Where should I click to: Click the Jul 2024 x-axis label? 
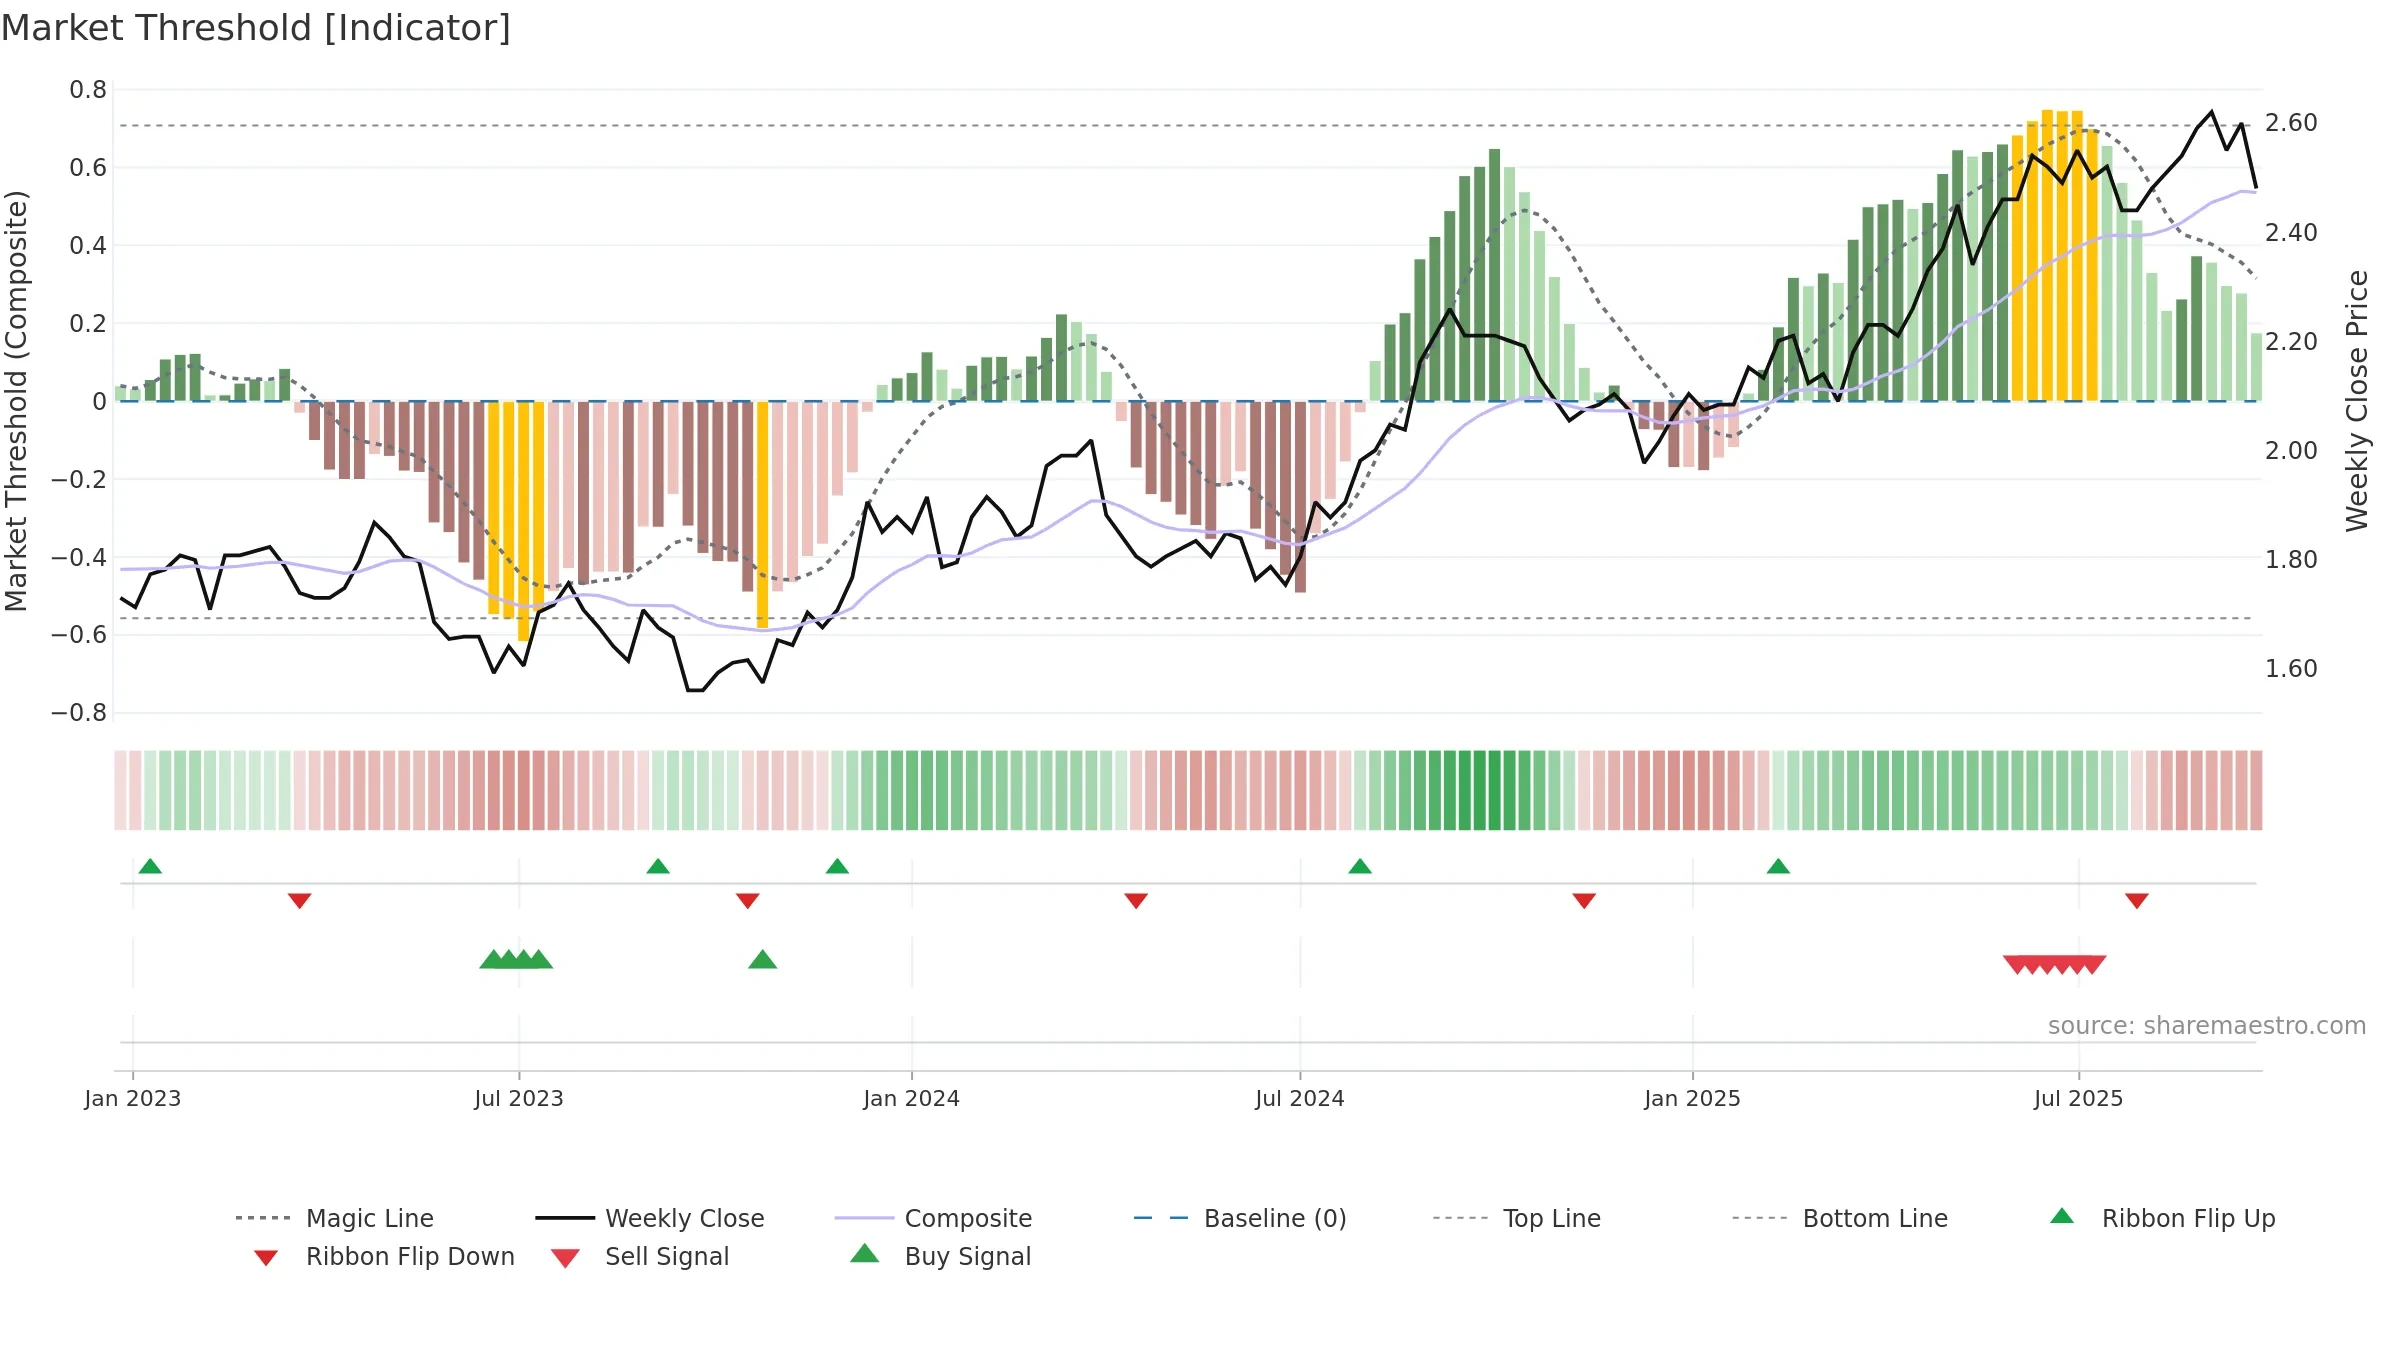click(x=1300, y=1098)
